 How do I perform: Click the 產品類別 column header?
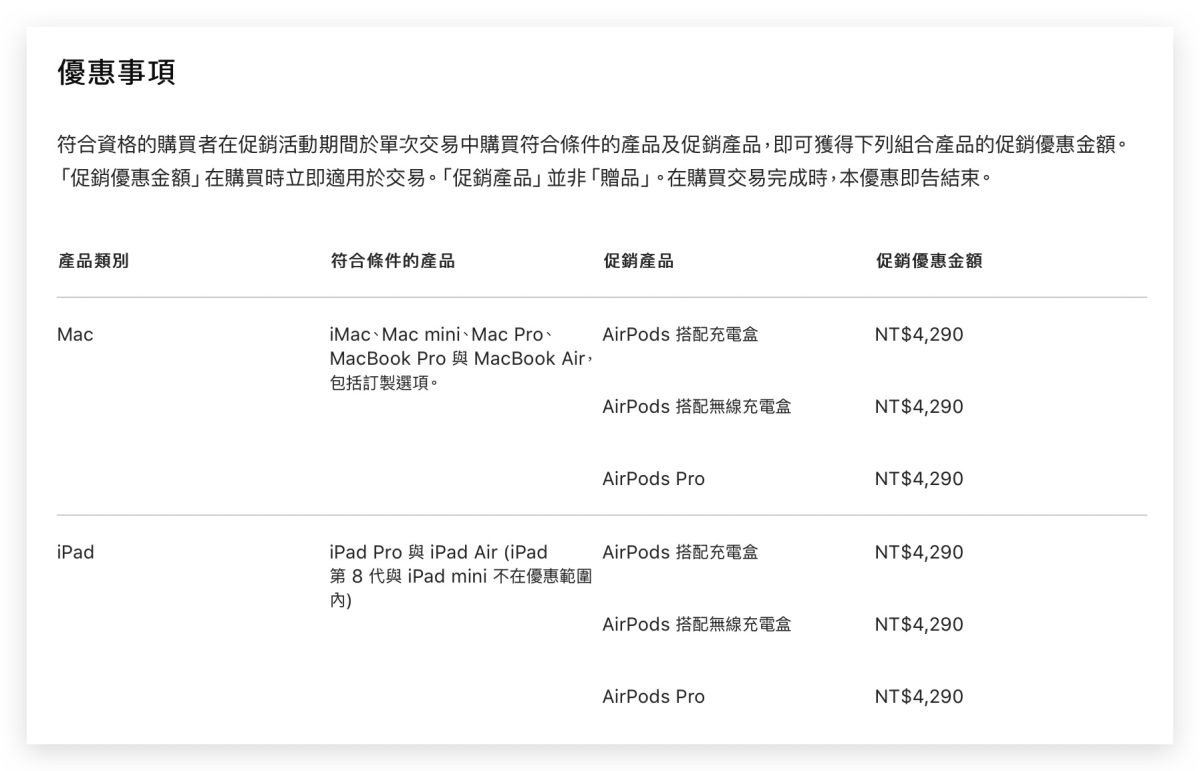[93, 261]
